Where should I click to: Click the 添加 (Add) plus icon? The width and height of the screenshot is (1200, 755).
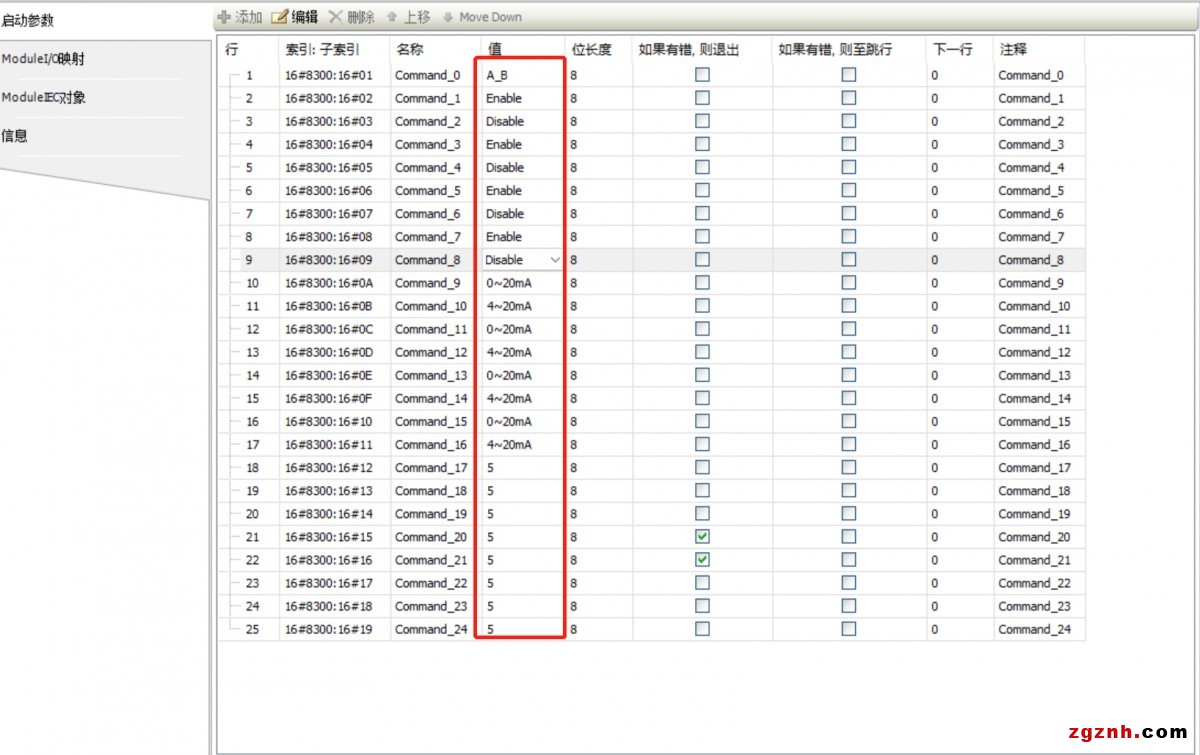point(224,17)
